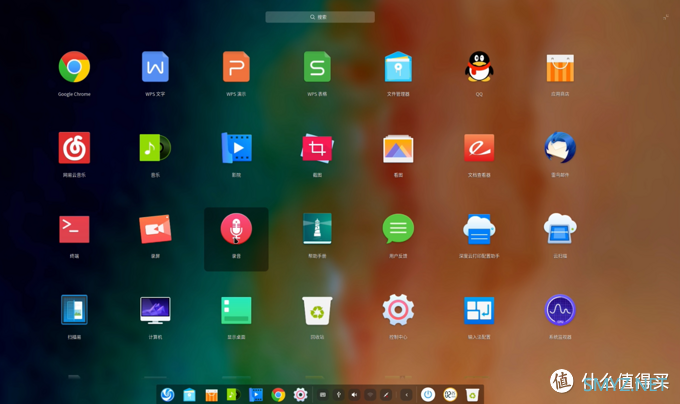Open the green User Feedback app
The image size is (680, 404).
[398, 228]
